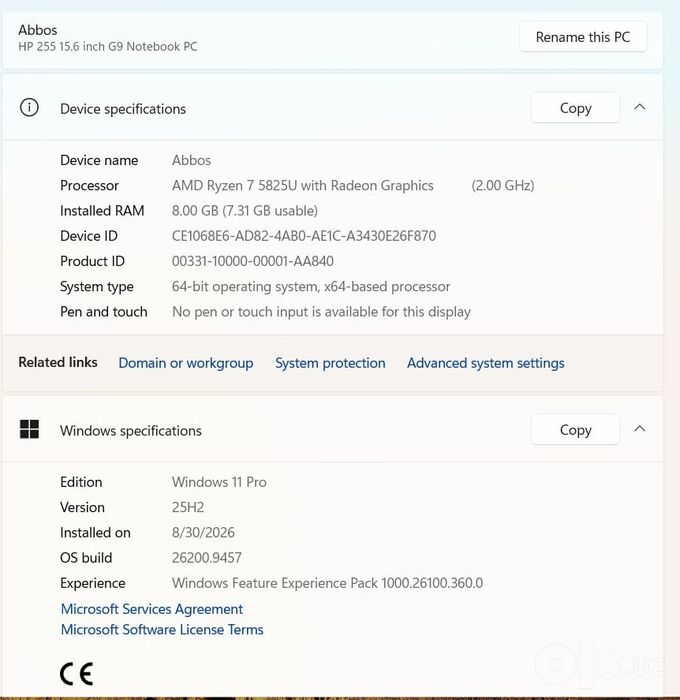680x700 pixels.
Task: Click the Pen and touch value text
Action: click(x=321, y=312)
